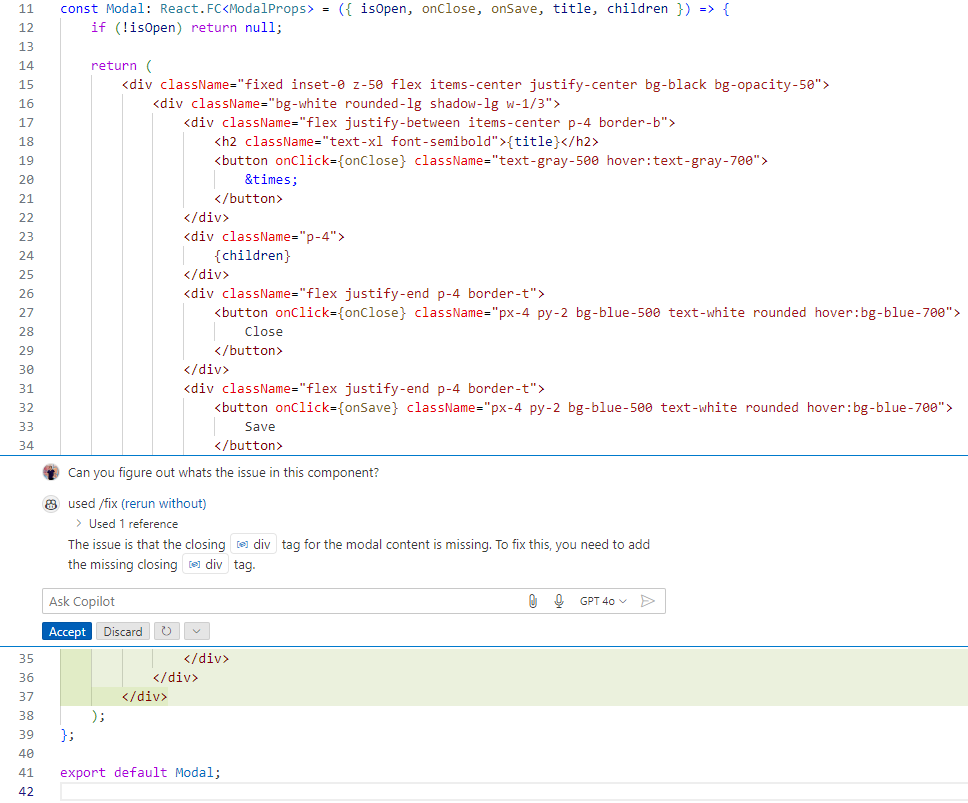968x803 pixels.
Task: Click the rerun without link
Action: pos(164,504)
